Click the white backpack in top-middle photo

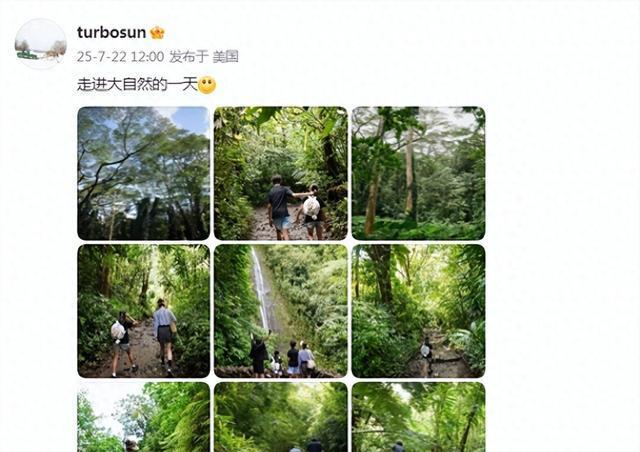point(311,207)
